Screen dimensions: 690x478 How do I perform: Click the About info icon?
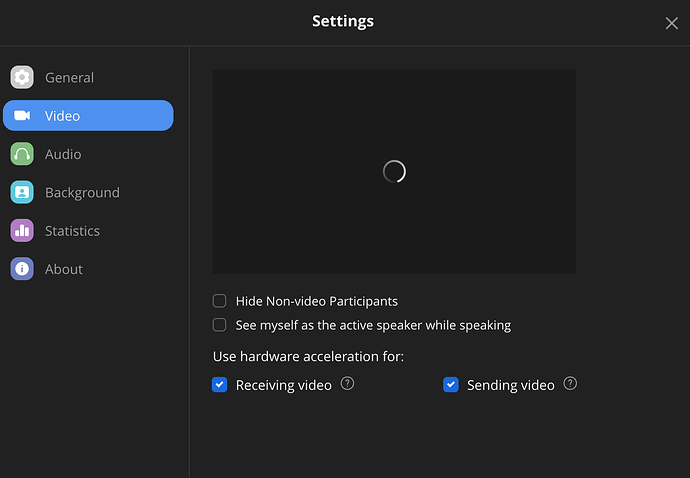coord(22,269)
